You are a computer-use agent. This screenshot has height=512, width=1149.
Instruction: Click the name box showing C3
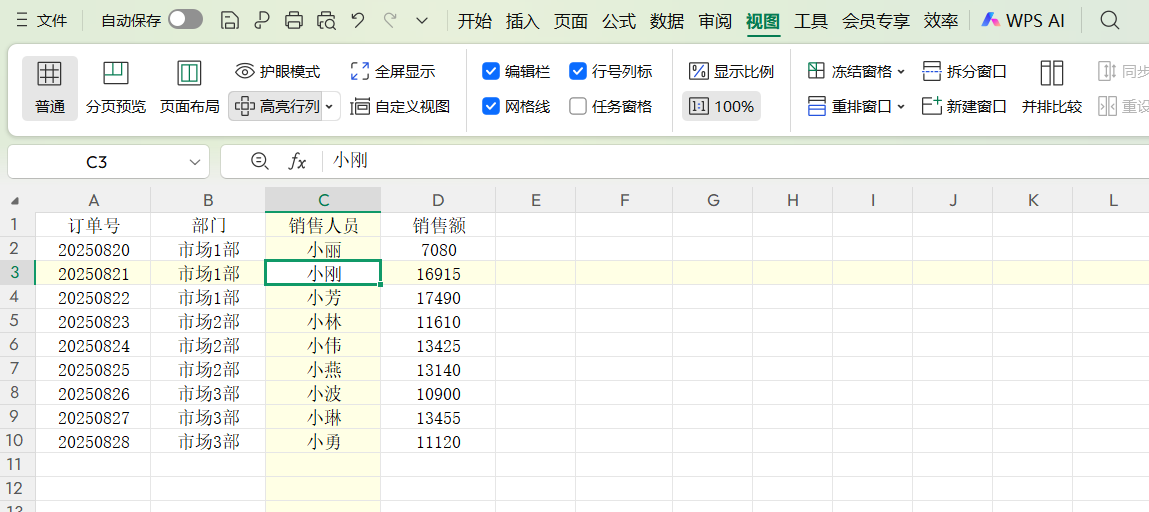tap(97, 162)
